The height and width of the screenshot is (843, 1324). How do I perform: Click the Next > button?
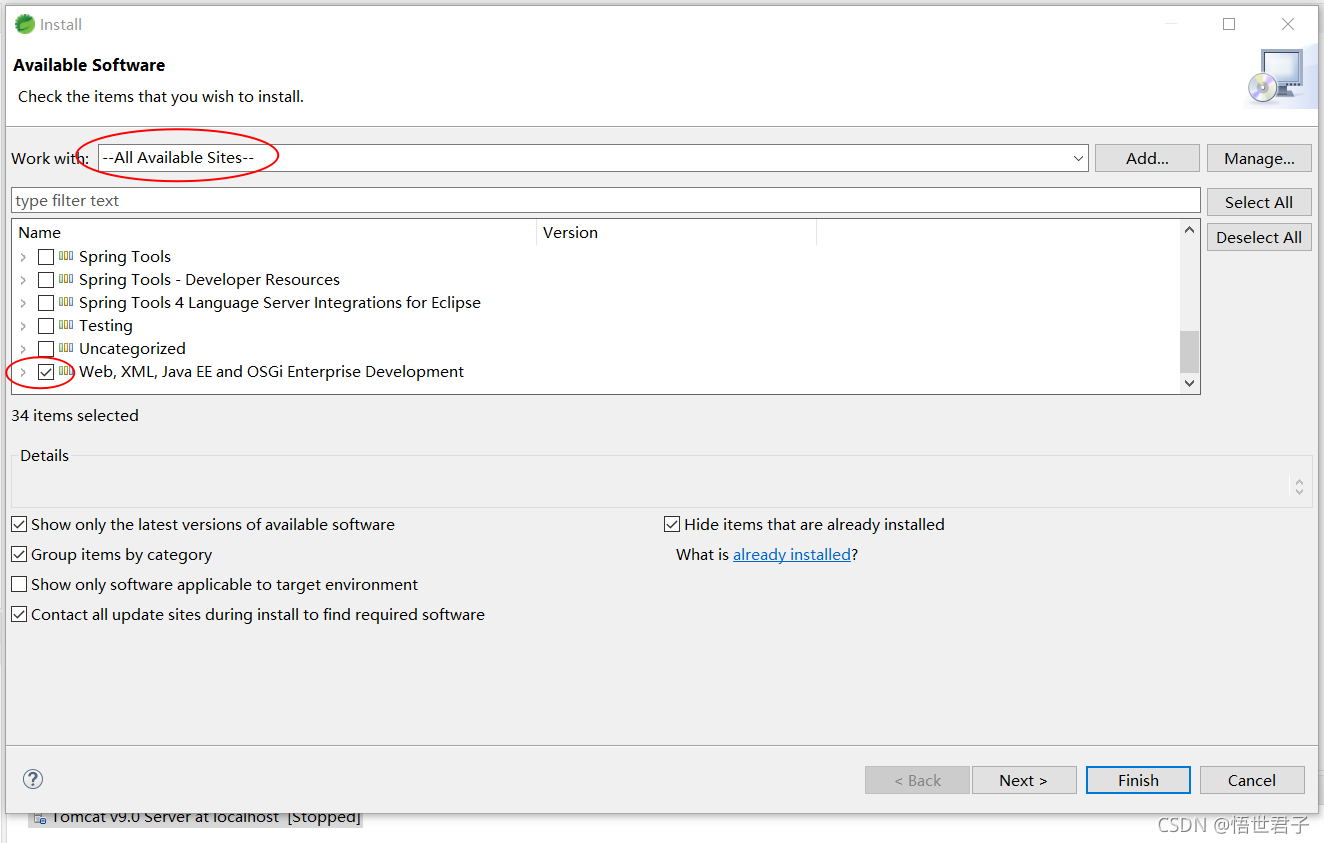coord(1023,780)
